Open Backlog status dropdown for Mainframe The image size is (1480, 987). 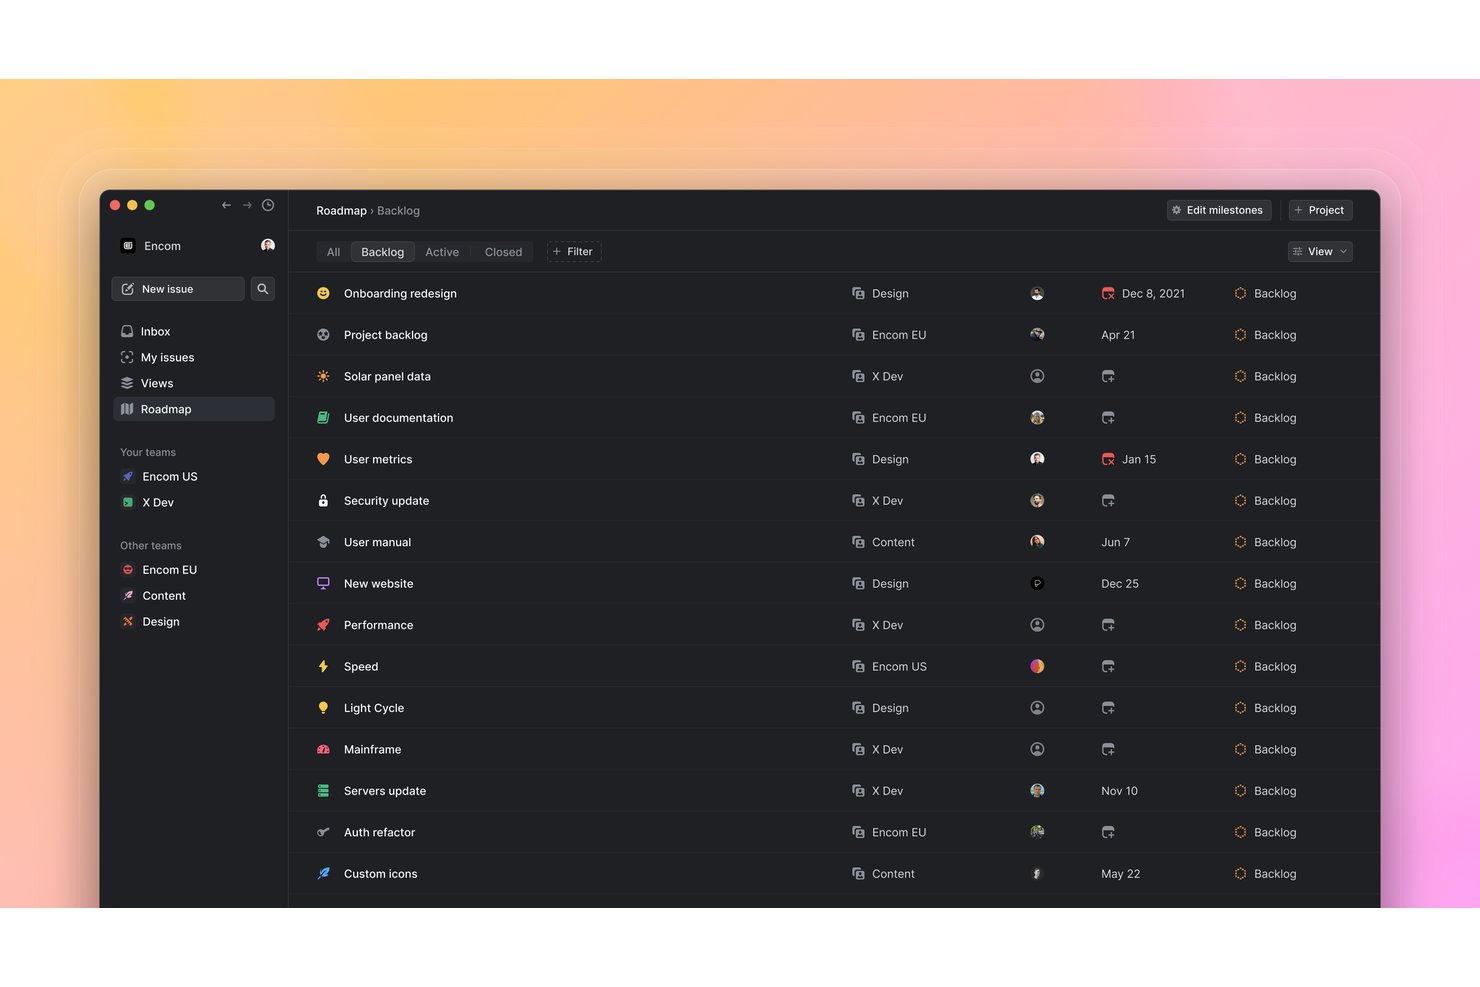1265,750
